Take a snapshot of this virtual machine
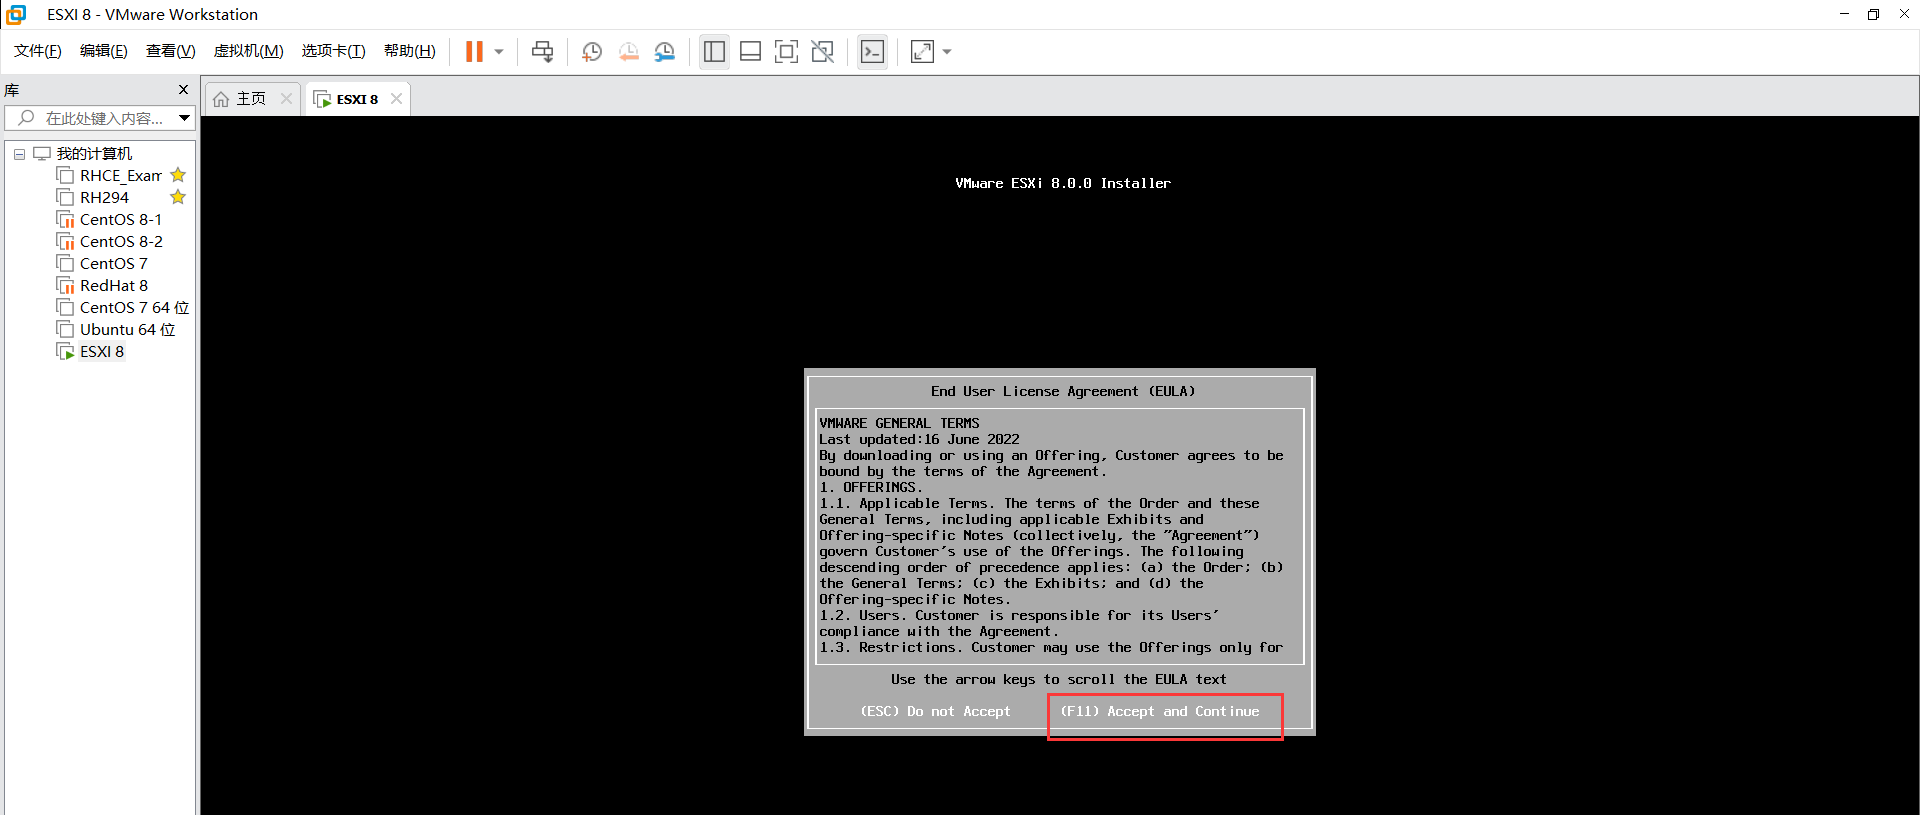Viewport: 1920px width, 815px height. pyautogui.click(x=592, y=51)
